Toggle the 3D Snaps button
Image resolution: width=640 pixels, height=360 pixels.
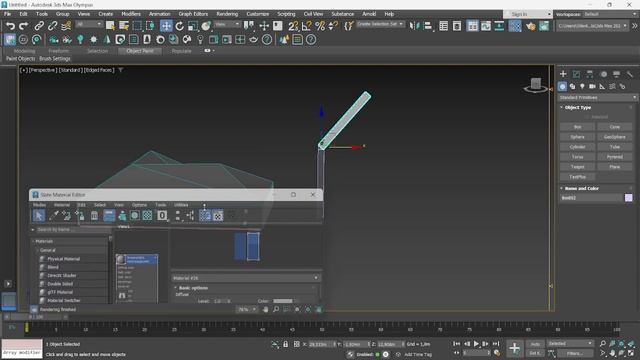[x=293, y=26]
